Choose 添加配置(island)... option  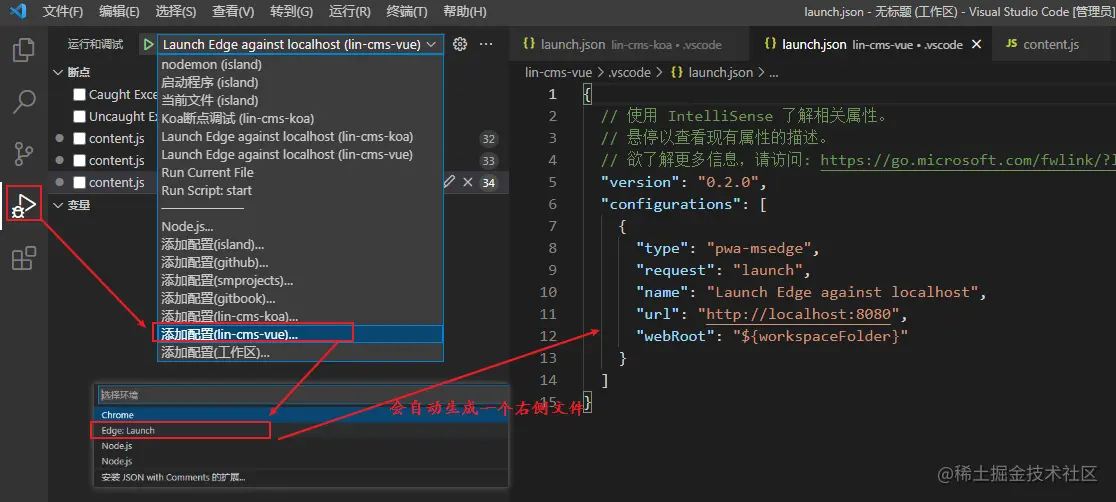tap(300, 244)
